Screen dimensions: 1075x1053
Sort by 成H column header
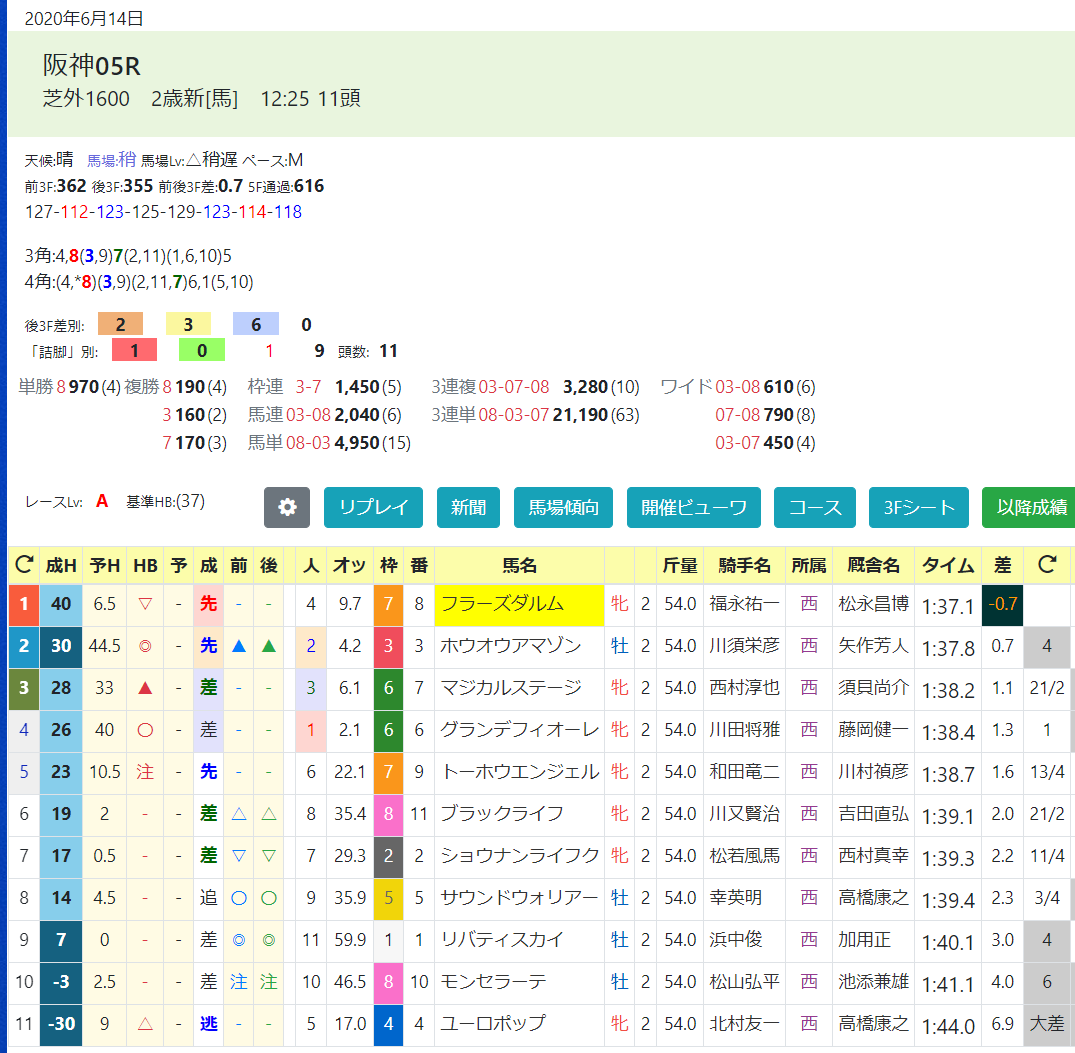pyautogui.click(x=61, y=566)
